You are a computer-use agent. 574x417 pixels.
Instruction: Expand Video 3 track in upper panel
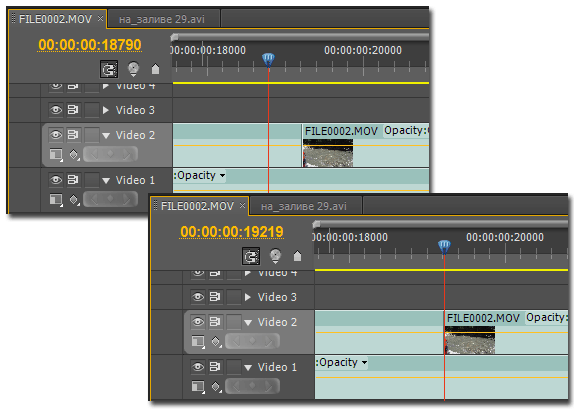tap(106, 110)
